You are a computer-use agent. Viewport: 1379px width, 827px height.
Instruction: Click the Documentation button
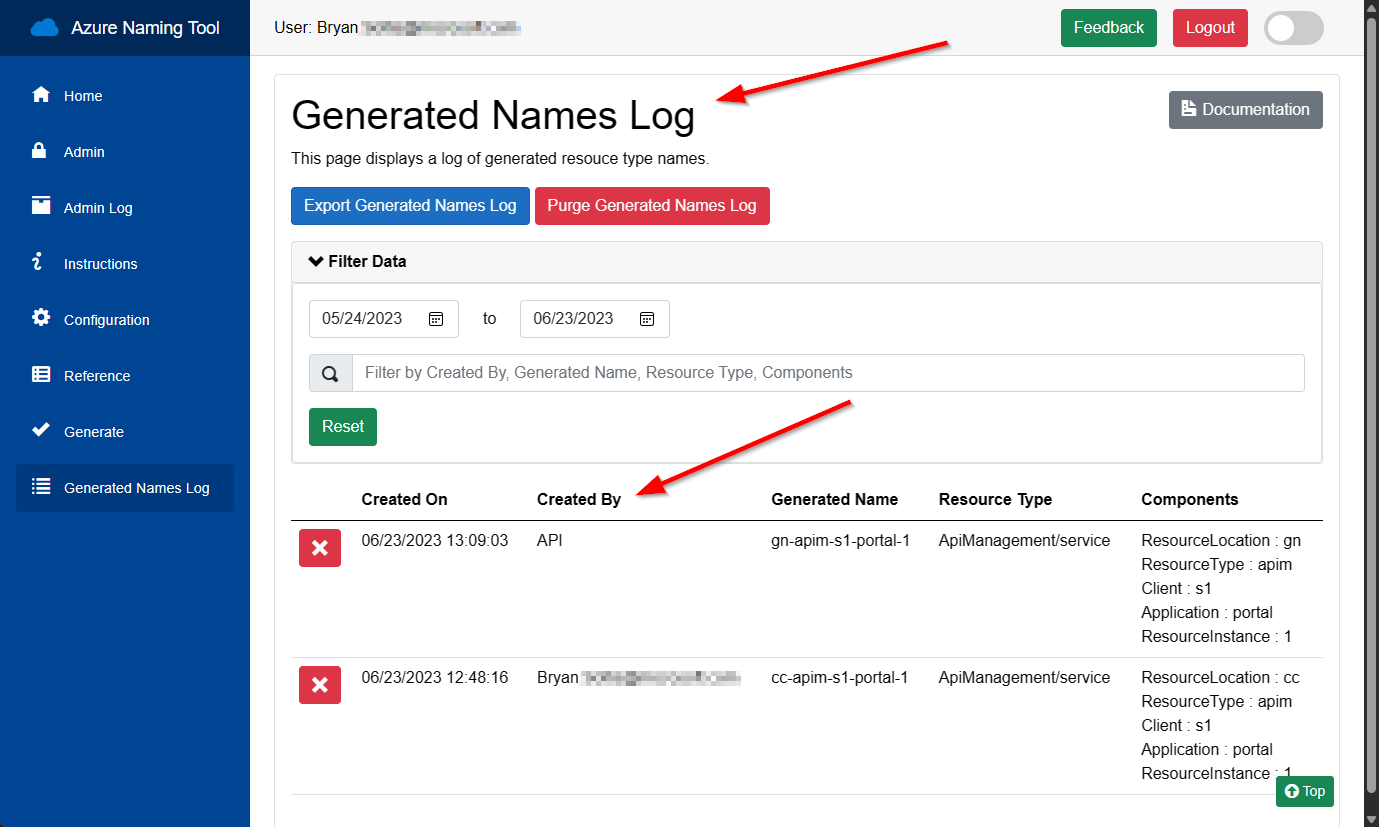point(1245,110)
